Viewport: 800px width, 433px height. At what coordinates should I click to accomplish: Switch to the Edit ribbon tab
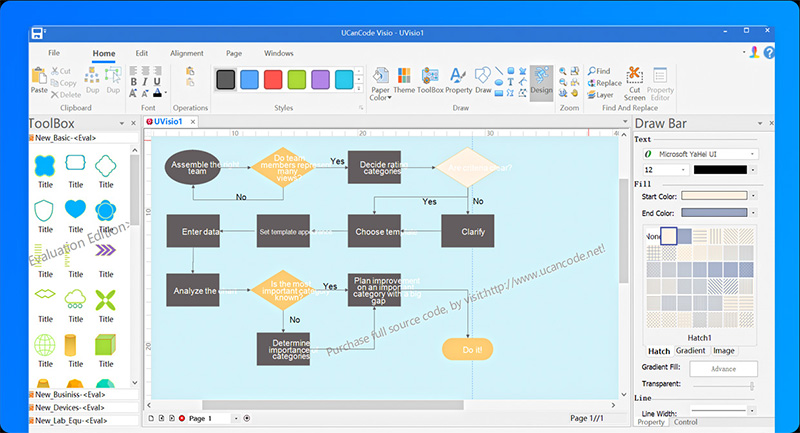141,53
